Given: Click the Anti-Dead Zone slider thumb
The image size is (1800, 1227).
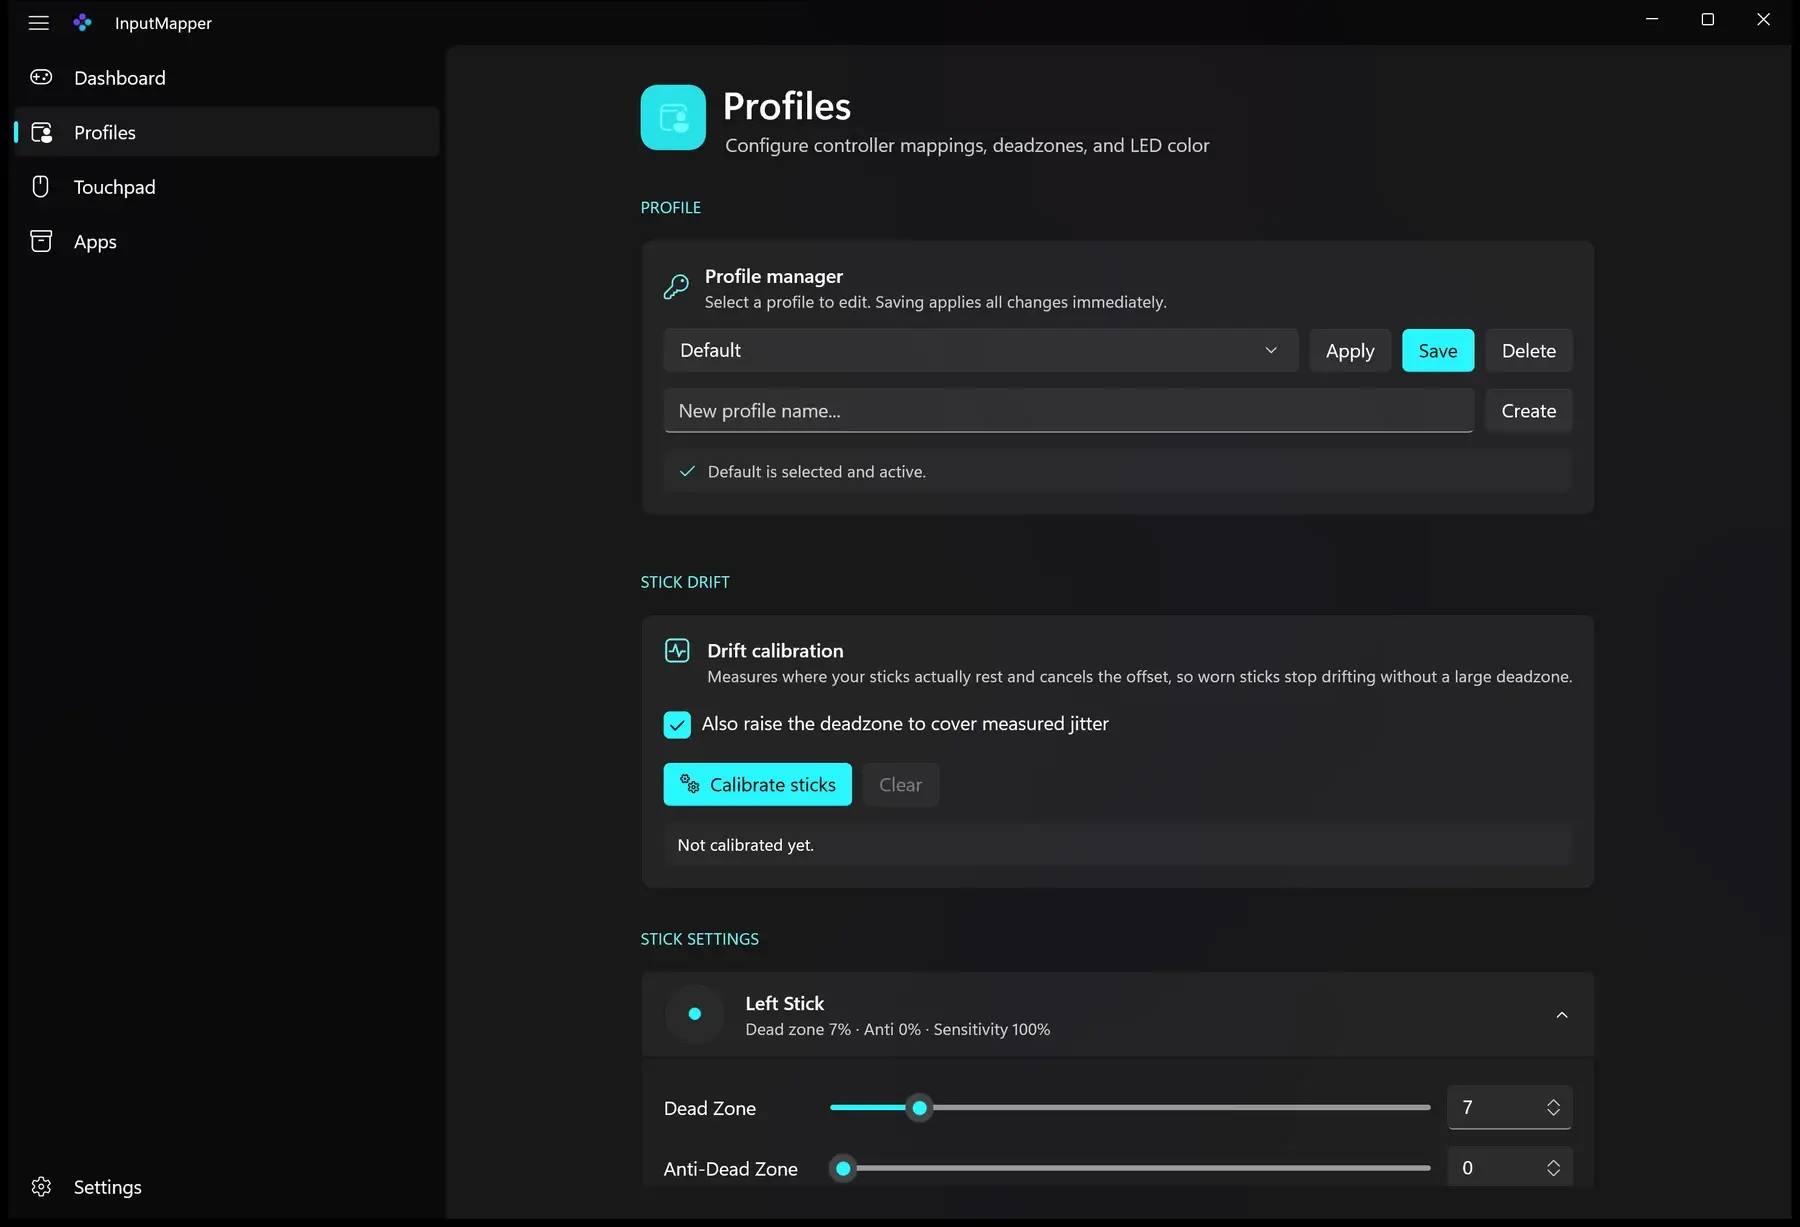Looking at the screenshot, I should click(843, 1168).
